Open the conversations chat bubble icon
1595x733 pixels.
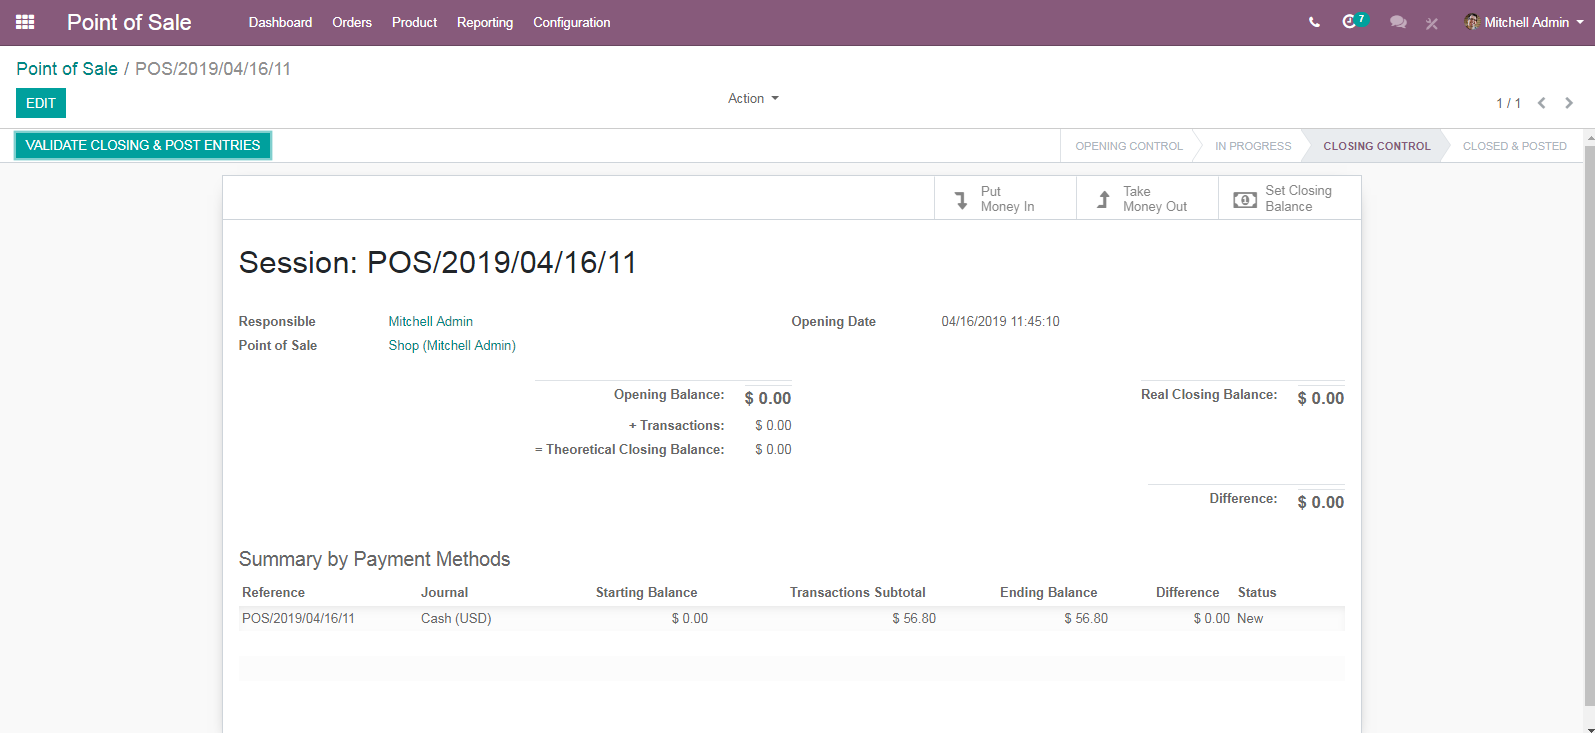pos(1398,22)
